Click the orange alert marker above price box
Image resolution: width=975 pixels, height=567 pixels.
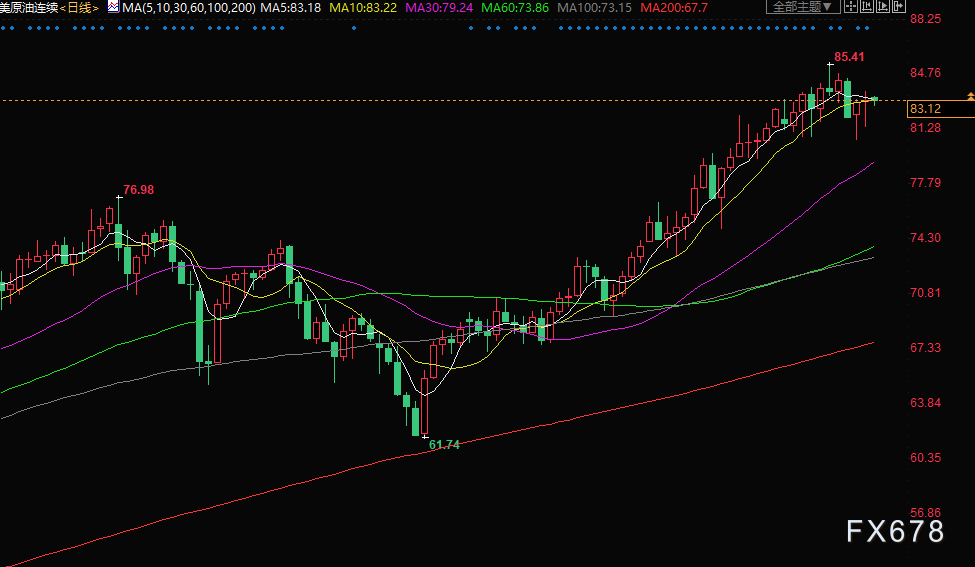pyautogui.click(x=971, y=96)
